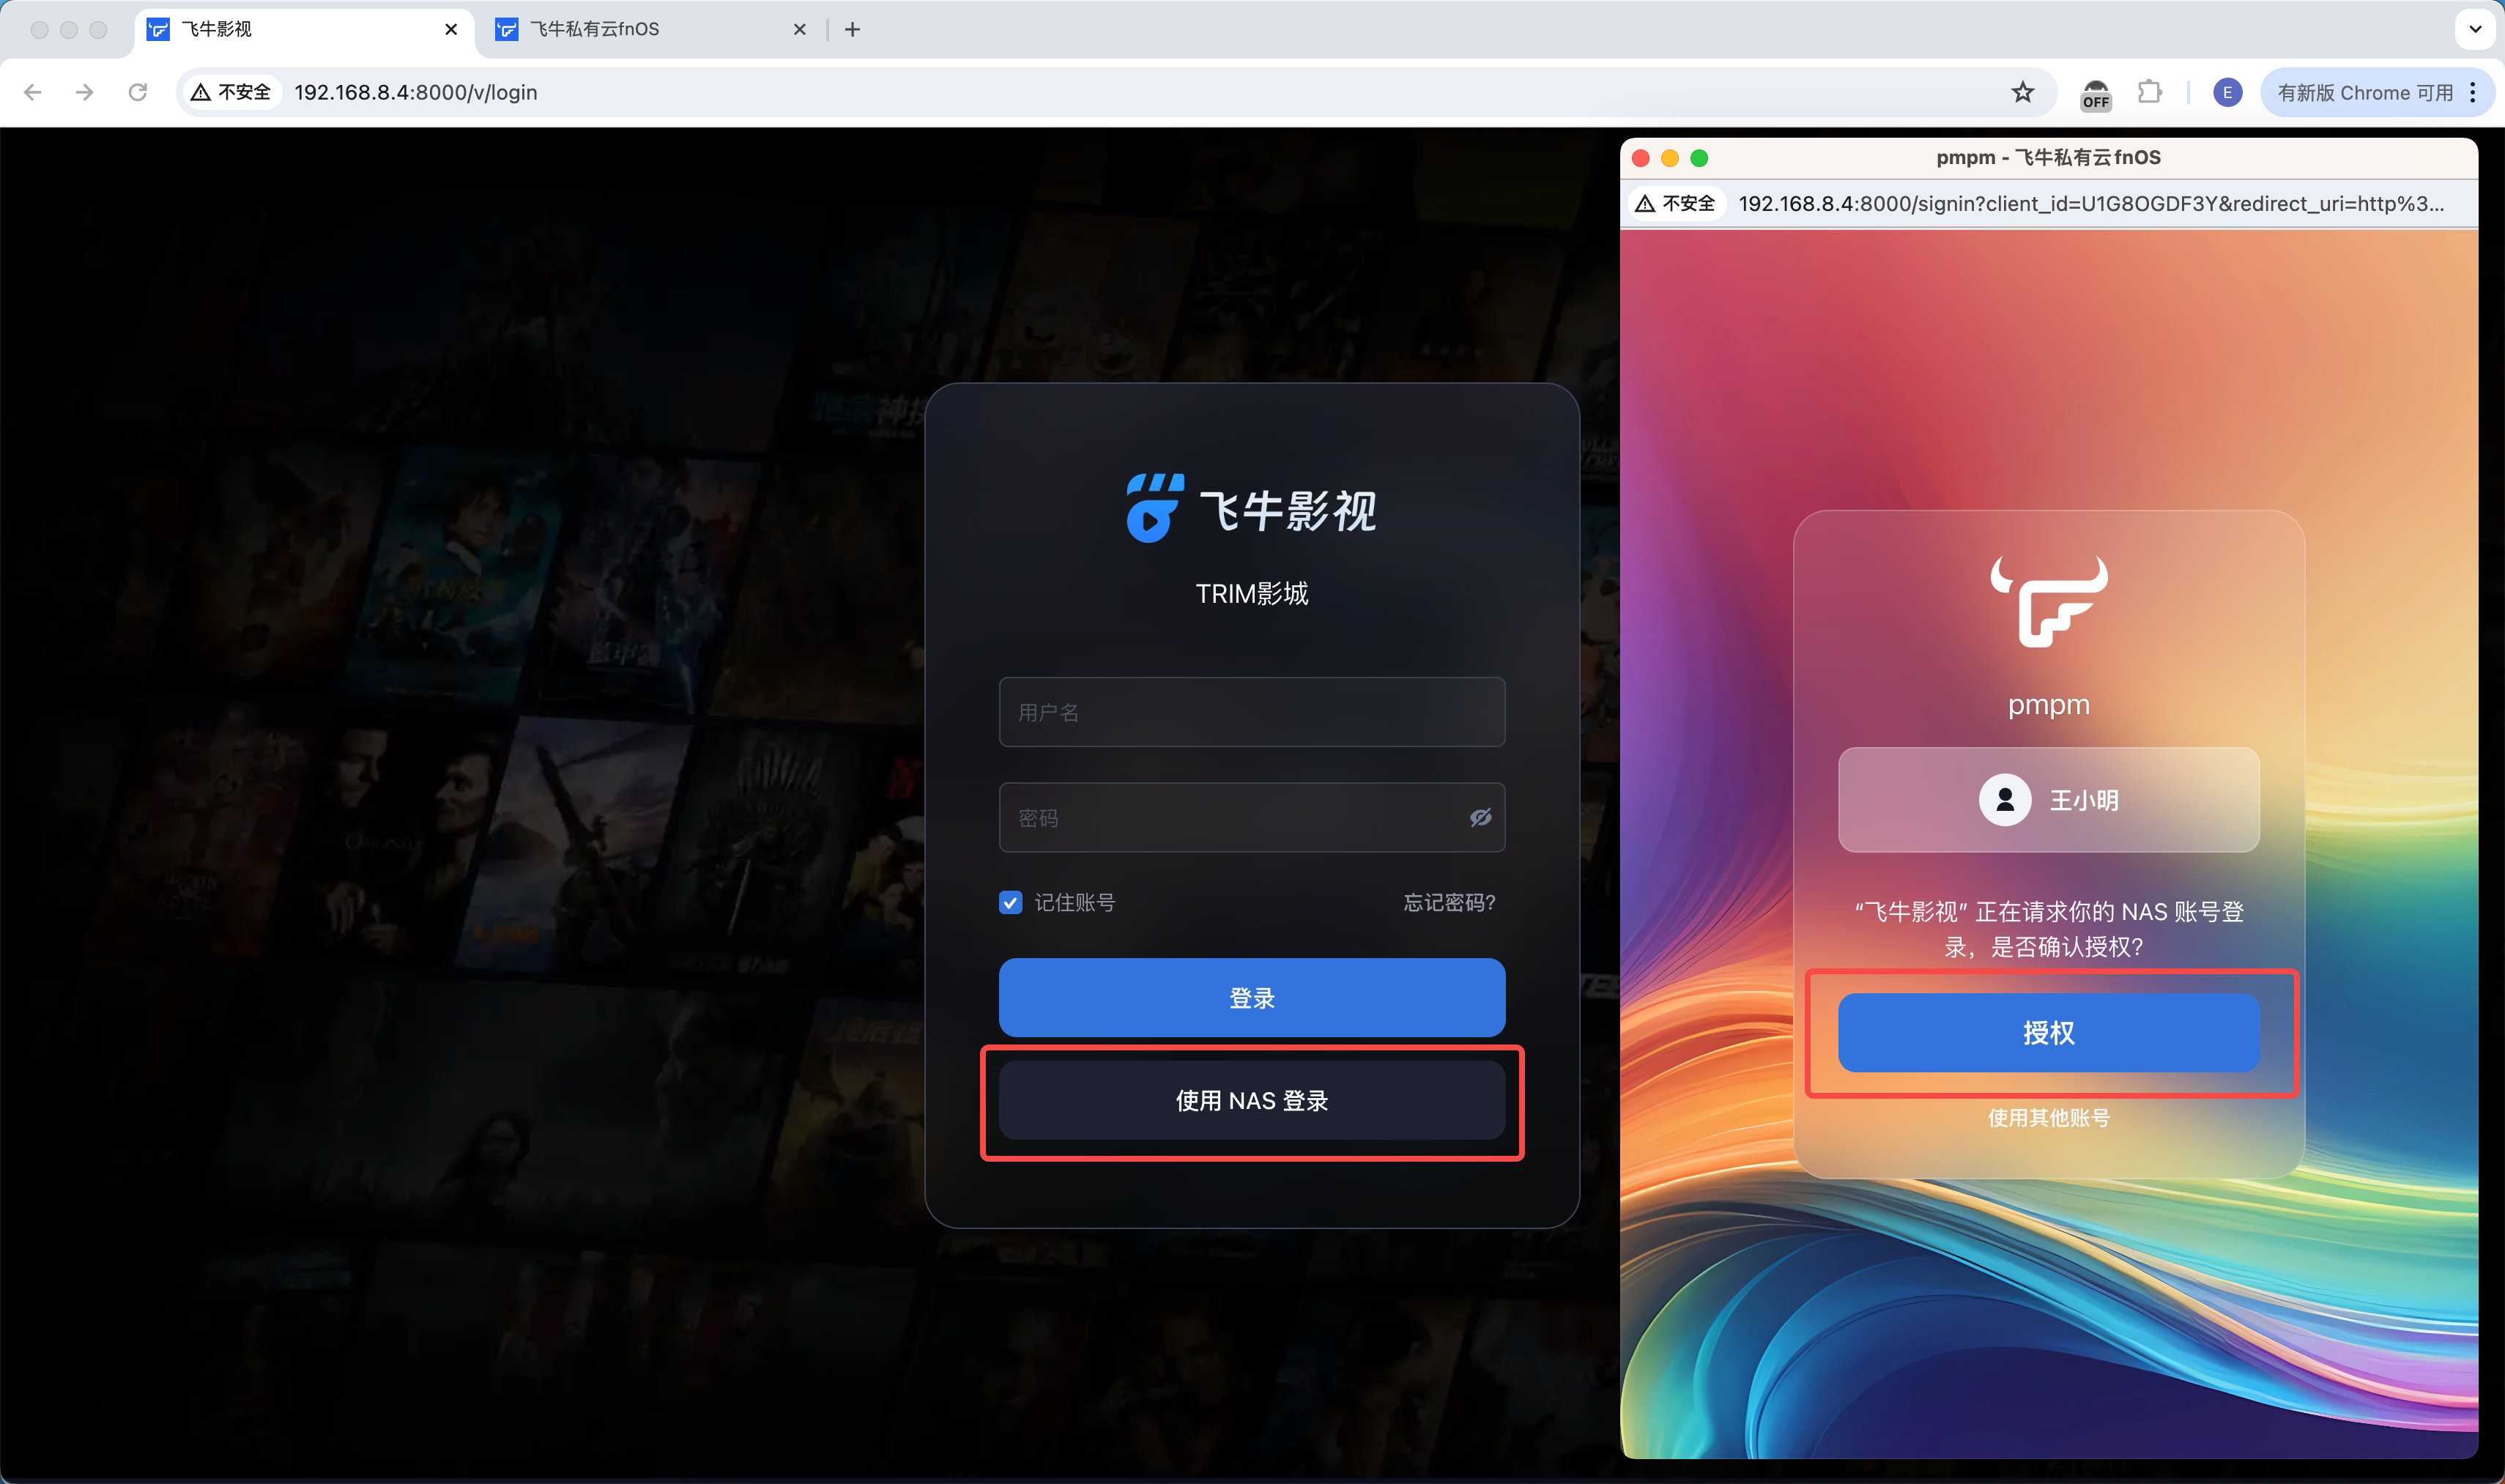Open the Chrome profile avatar E
The image size is (2505, 1484).
tap(2227, 92)
